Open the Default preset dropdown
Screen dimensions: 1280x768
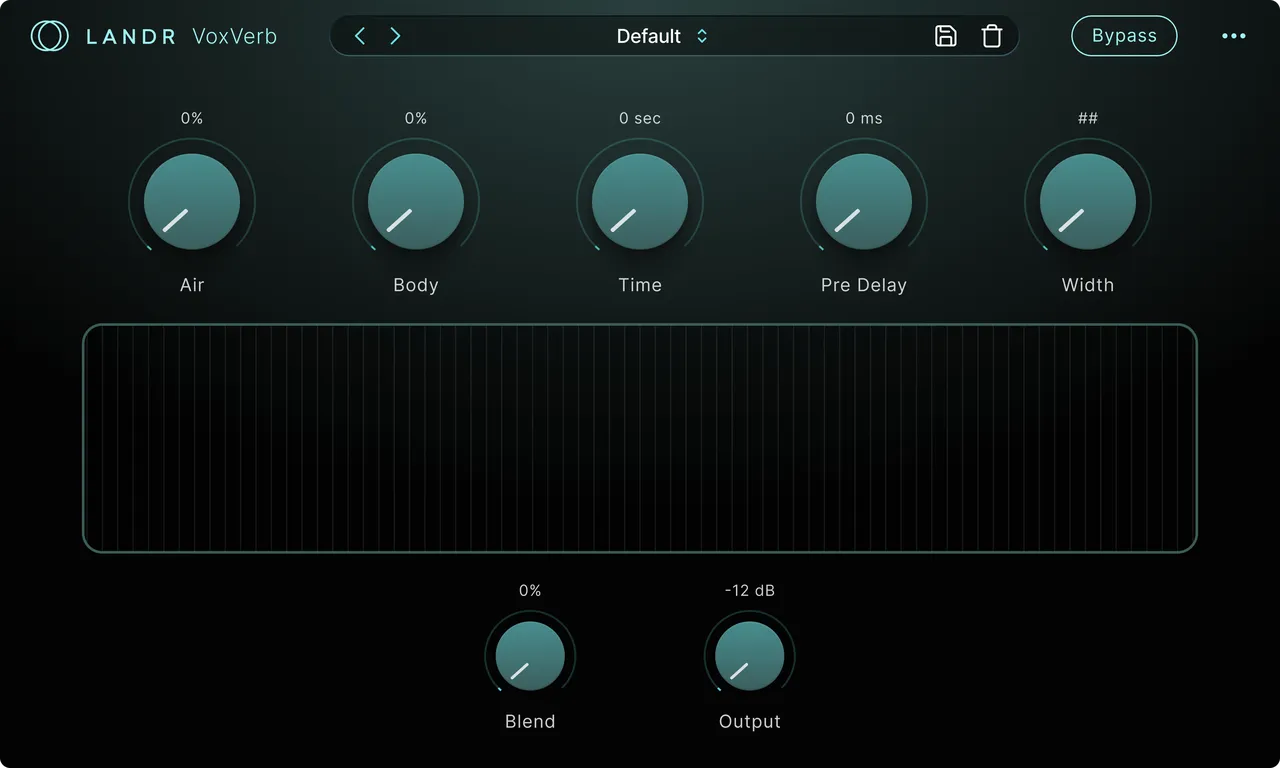click(662, 36)
